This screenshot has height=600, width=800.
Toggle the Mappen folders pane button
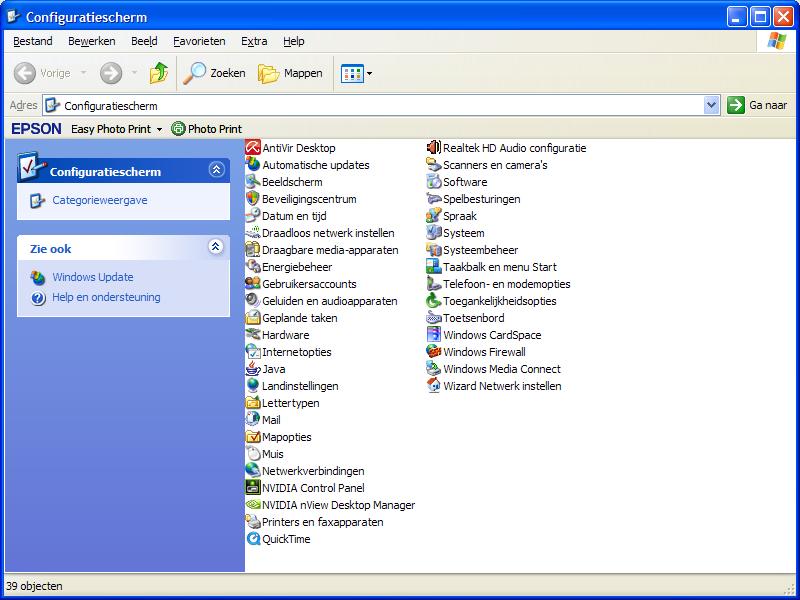click(x=290, y=73)
